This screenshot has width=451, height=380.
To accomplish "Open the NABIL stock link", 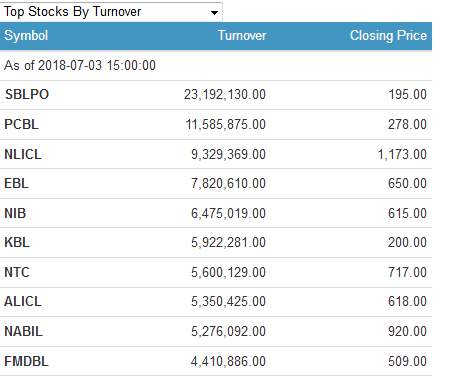I will 23,331.
